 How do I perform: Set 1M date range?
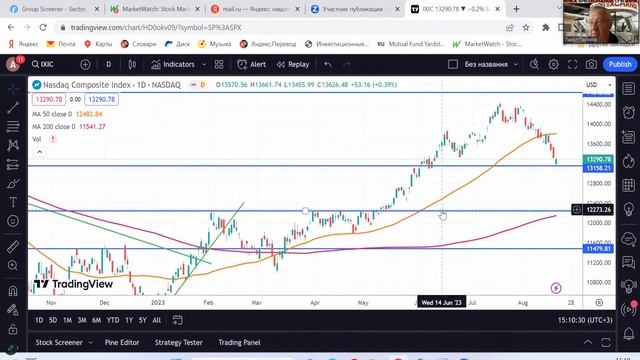click(67, 320)
